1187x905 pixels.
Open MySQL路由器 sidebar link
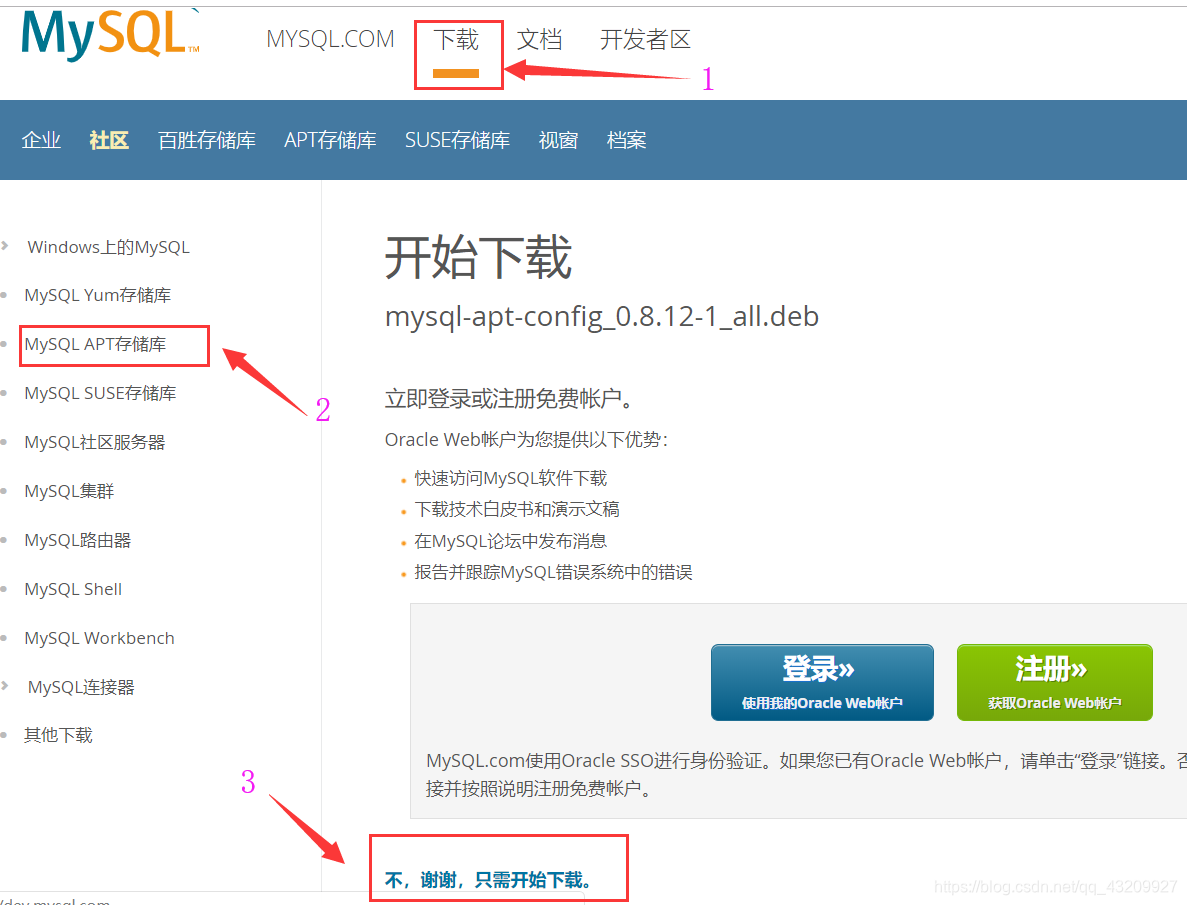78,541
